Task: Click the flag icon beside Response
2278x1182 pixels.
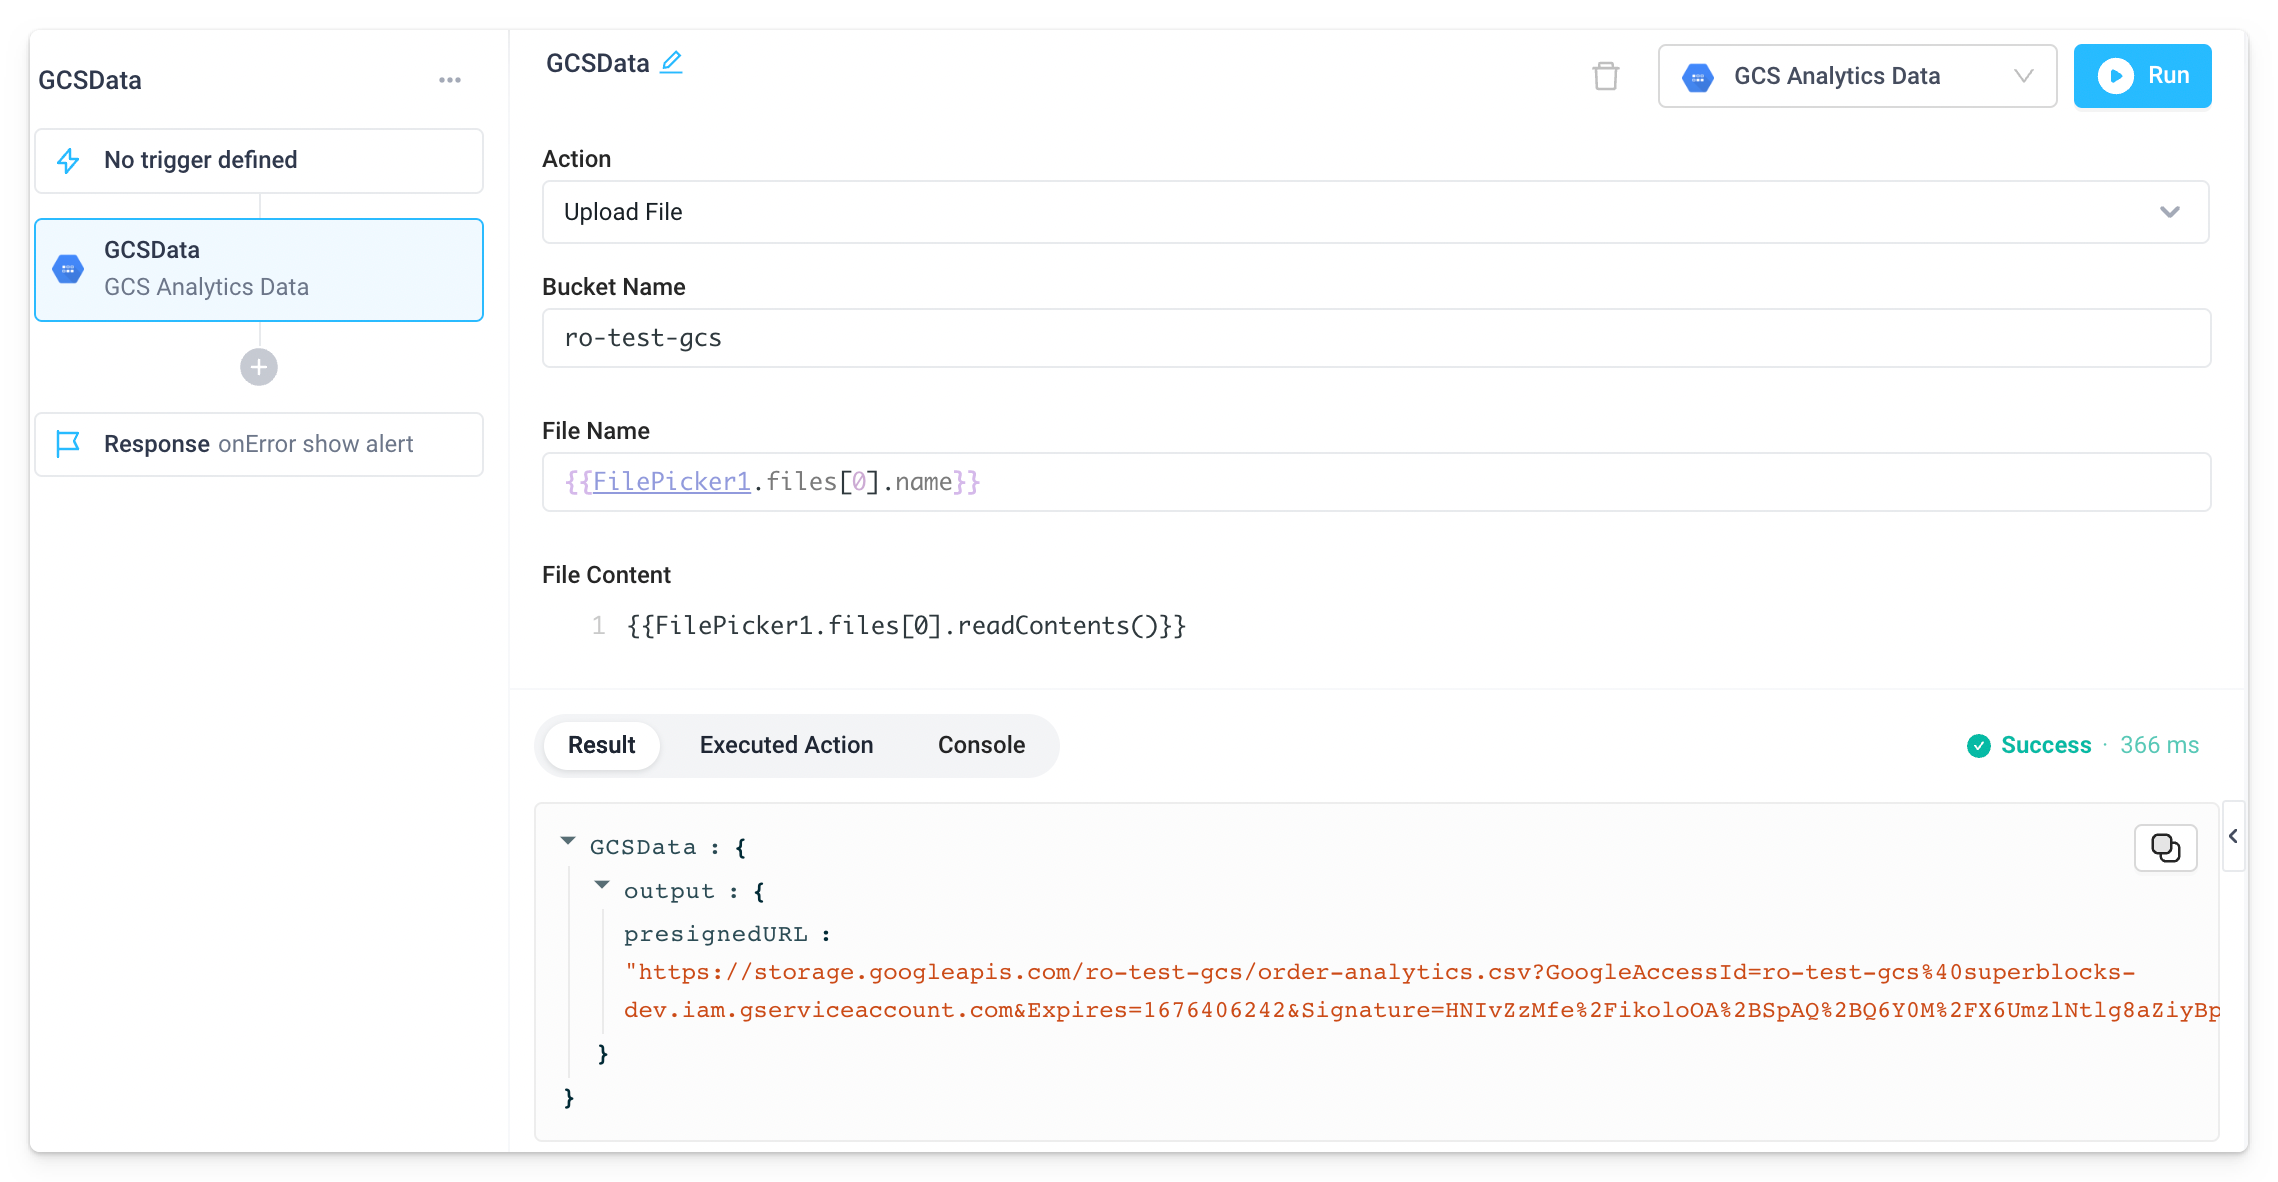Action: [x=67, y=444]
